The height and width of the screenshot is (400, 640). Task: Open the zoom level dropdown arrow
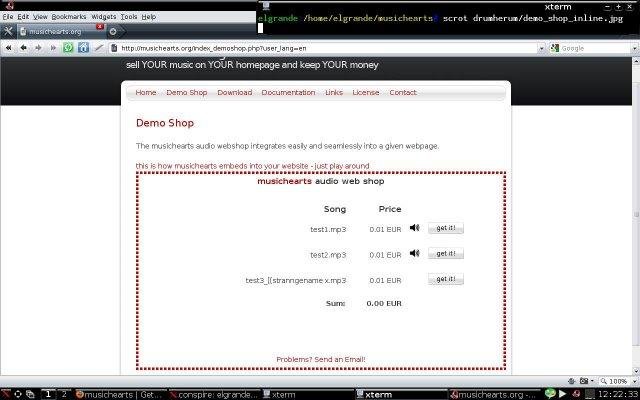click(635, 381)
